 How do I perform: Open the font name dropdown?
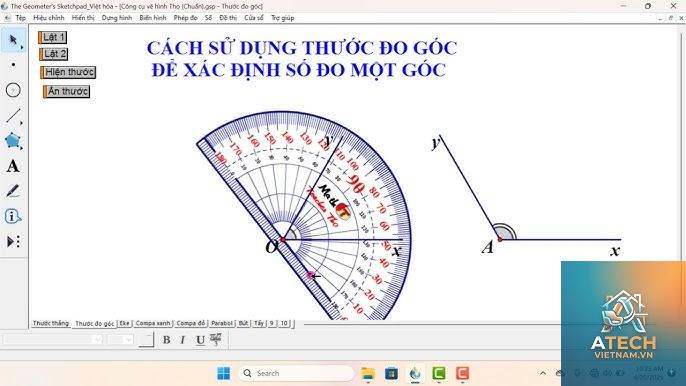(x=53, y=339)
